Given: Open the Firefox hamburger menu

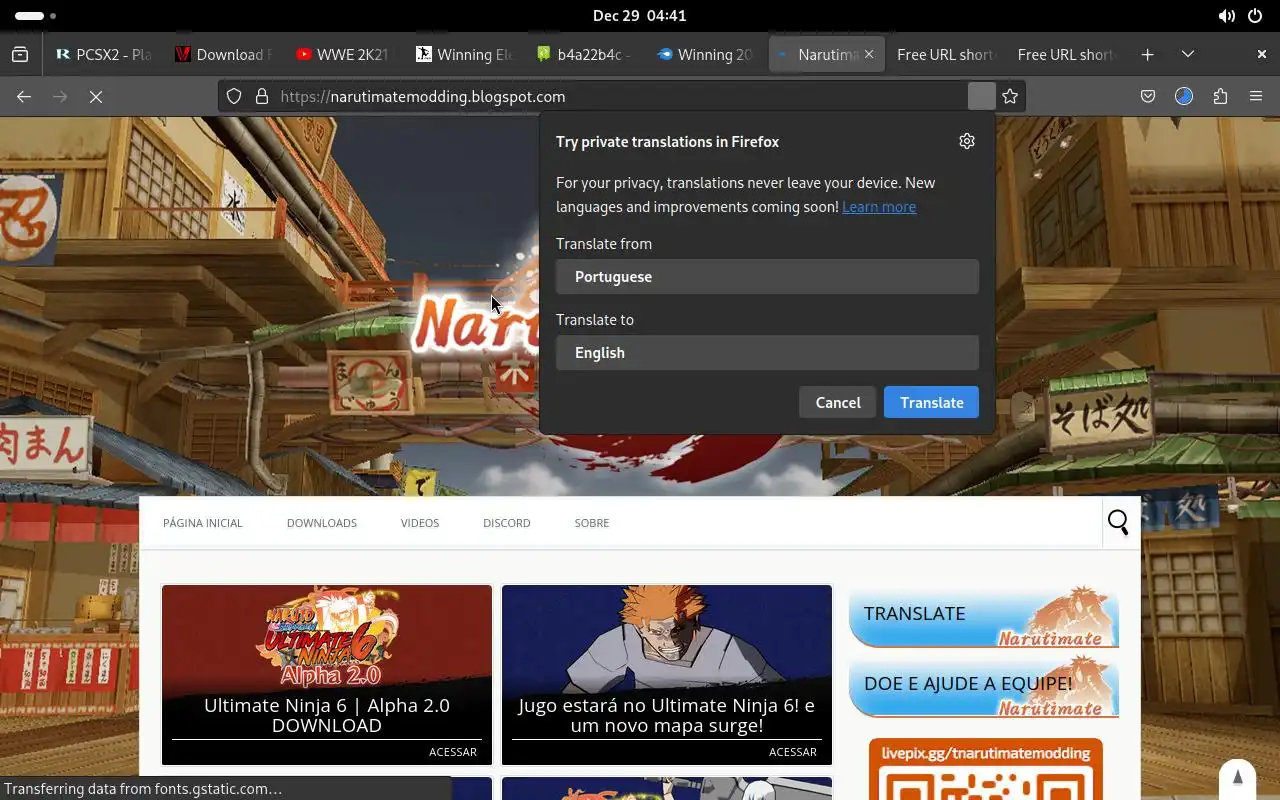Looking at the screenshot, I should point(1256,97).
